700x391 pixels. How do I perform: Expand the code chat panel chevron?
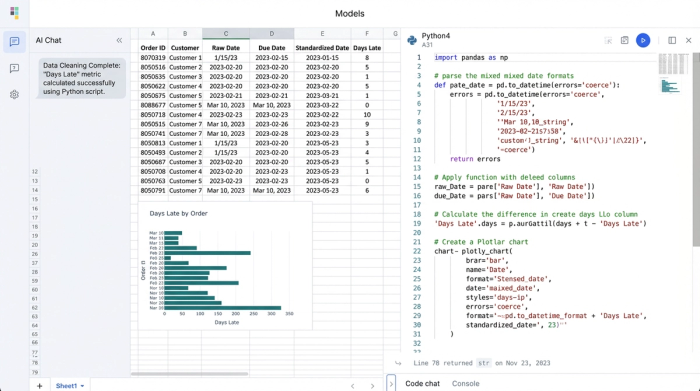click(x=391, y=383)
